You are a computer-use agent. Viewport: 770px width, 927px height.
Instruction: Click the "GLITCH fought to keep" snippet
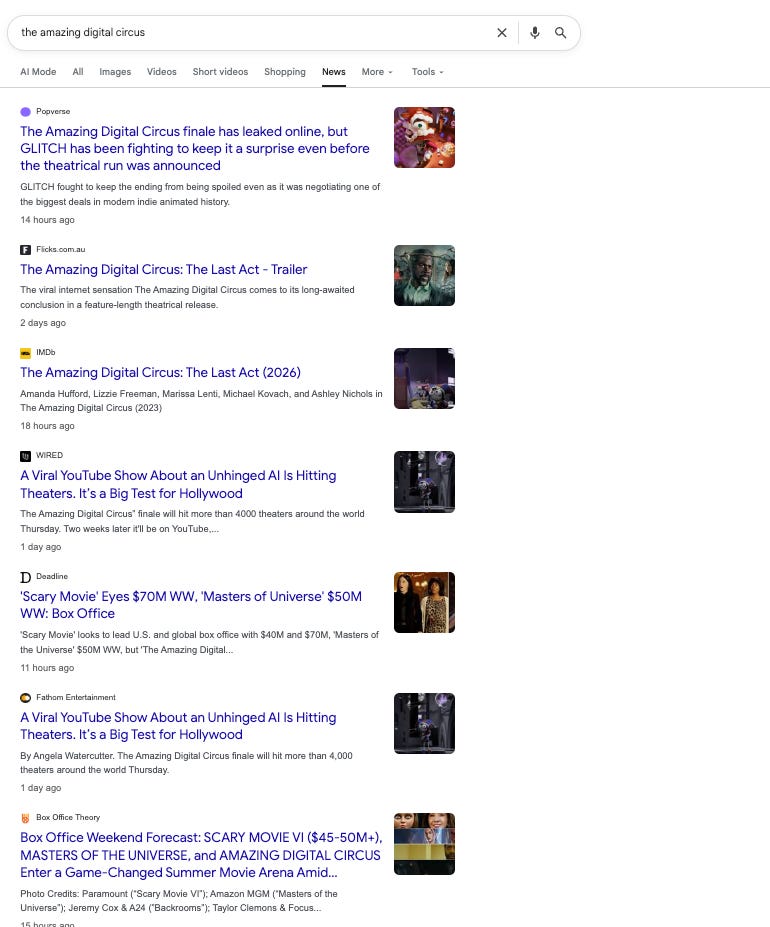200,195
